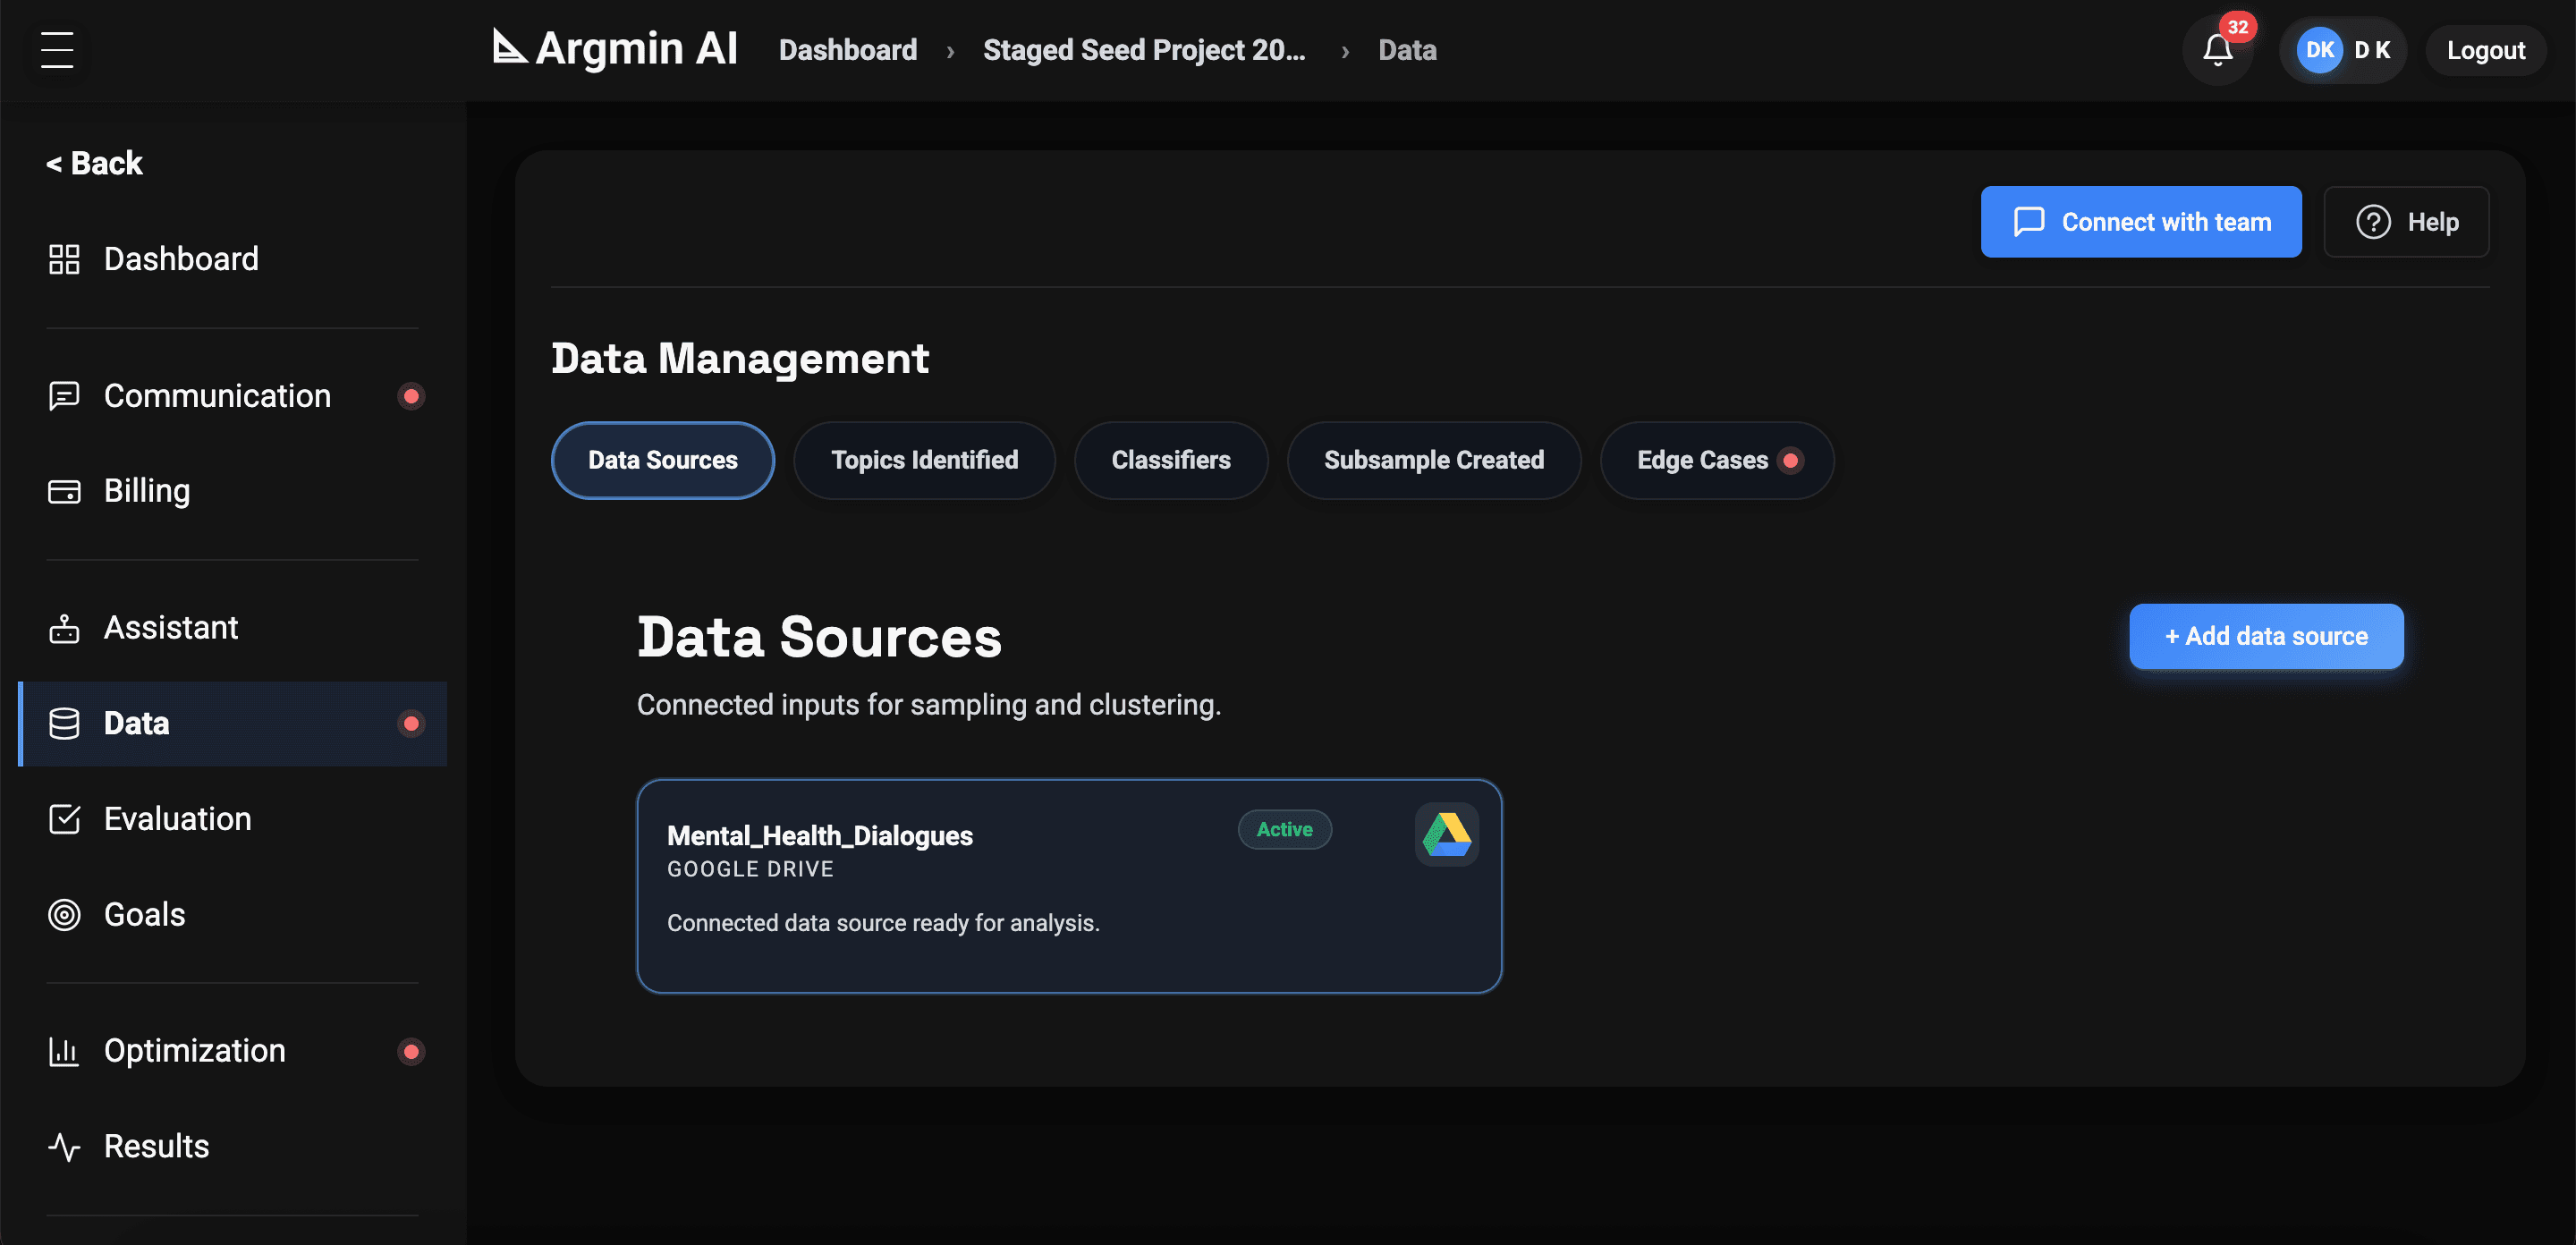Navigate to Dashboard via breadcrumb
This screenshot has height=1245, width=2576.
(847, 49)
